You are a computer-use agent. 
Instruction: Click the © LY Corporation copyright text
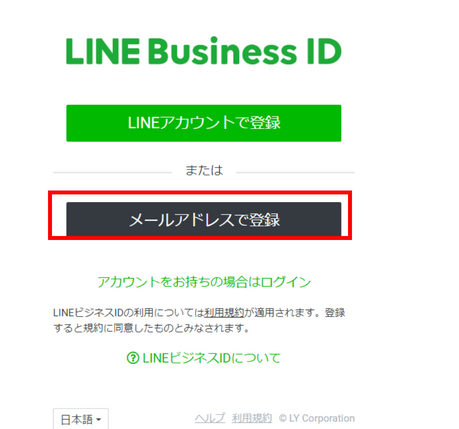pos(317,418)
